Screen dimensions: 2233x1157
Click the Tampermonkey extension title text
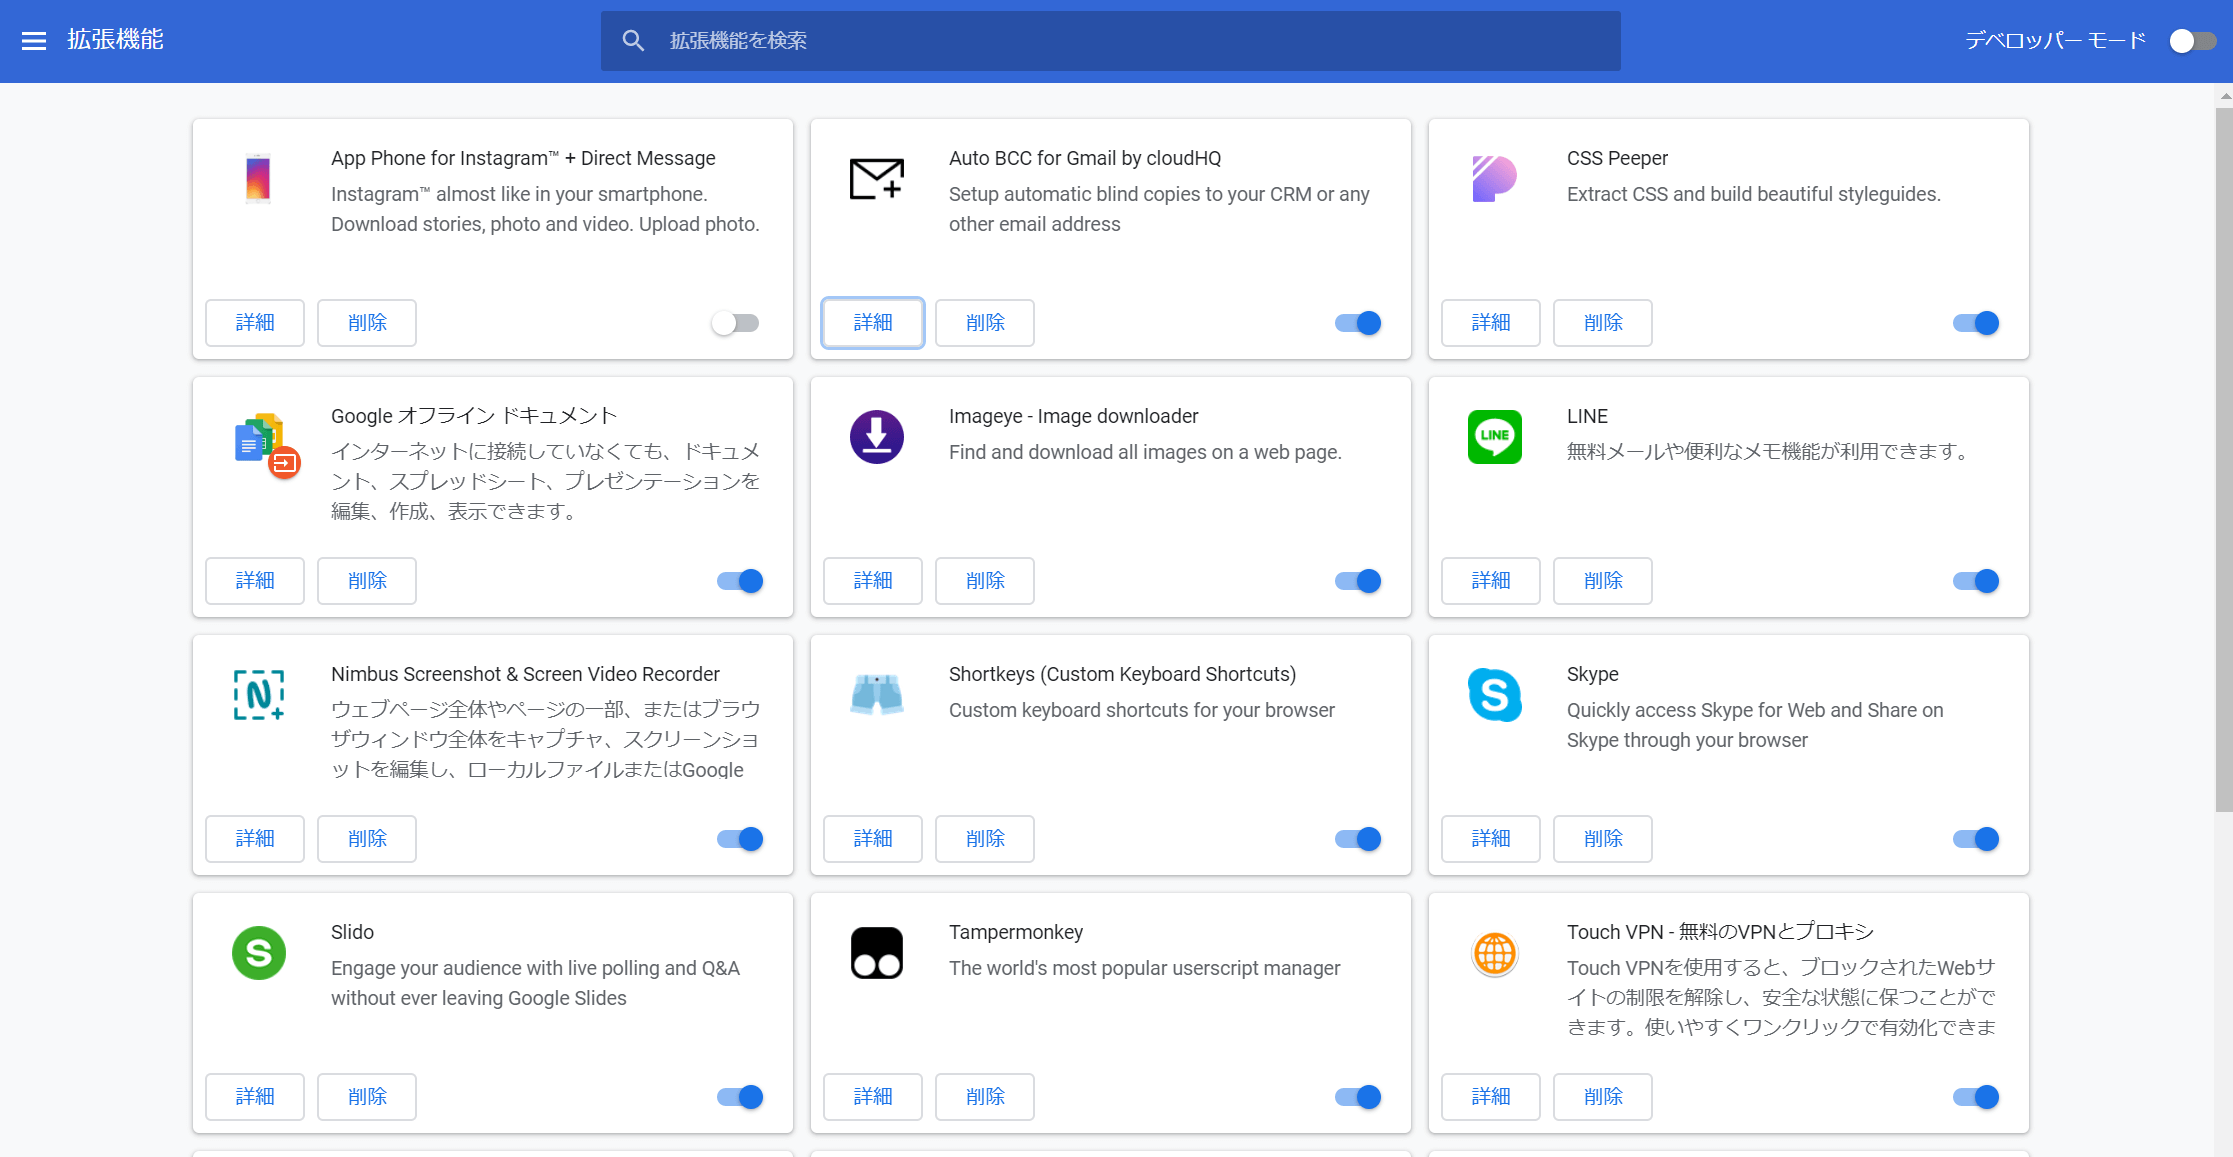[1016, 932]
